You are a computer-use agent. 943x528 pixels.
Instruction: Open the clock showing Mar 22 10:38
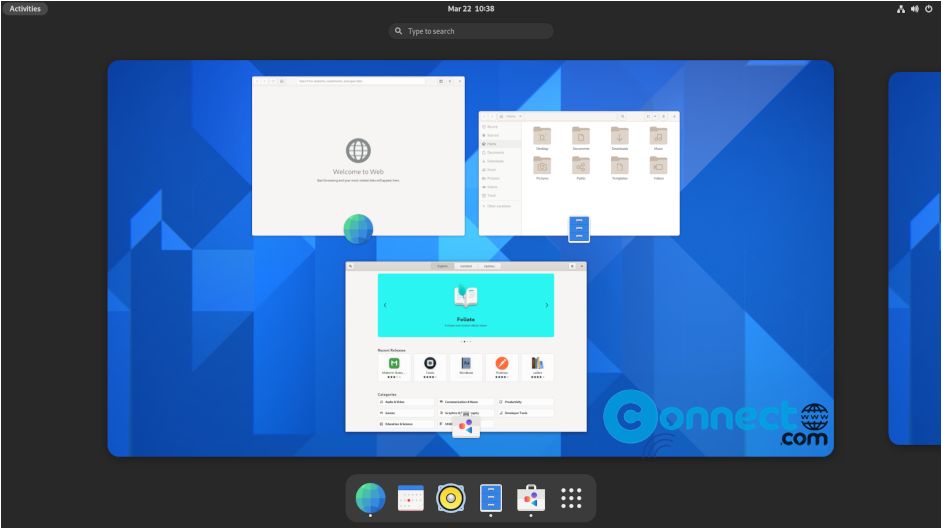click(x=471, y=9)
